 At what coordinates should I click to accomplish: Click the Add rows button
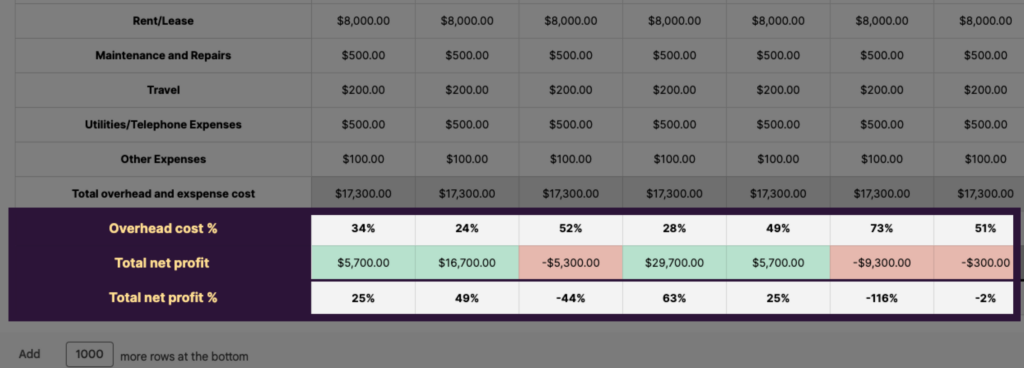29,354
